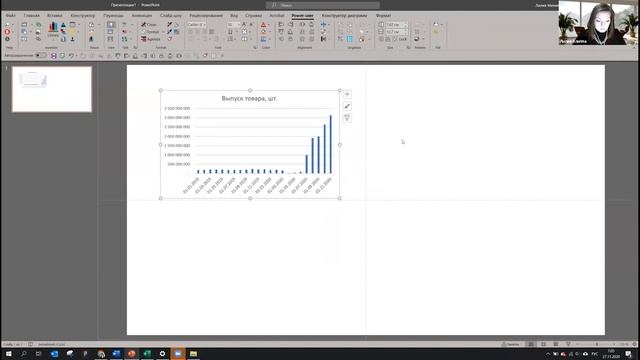Click the taskbar search icon
Image resolution: width=640 pixels, height=360 pixels.
click(x=24, y=354)
